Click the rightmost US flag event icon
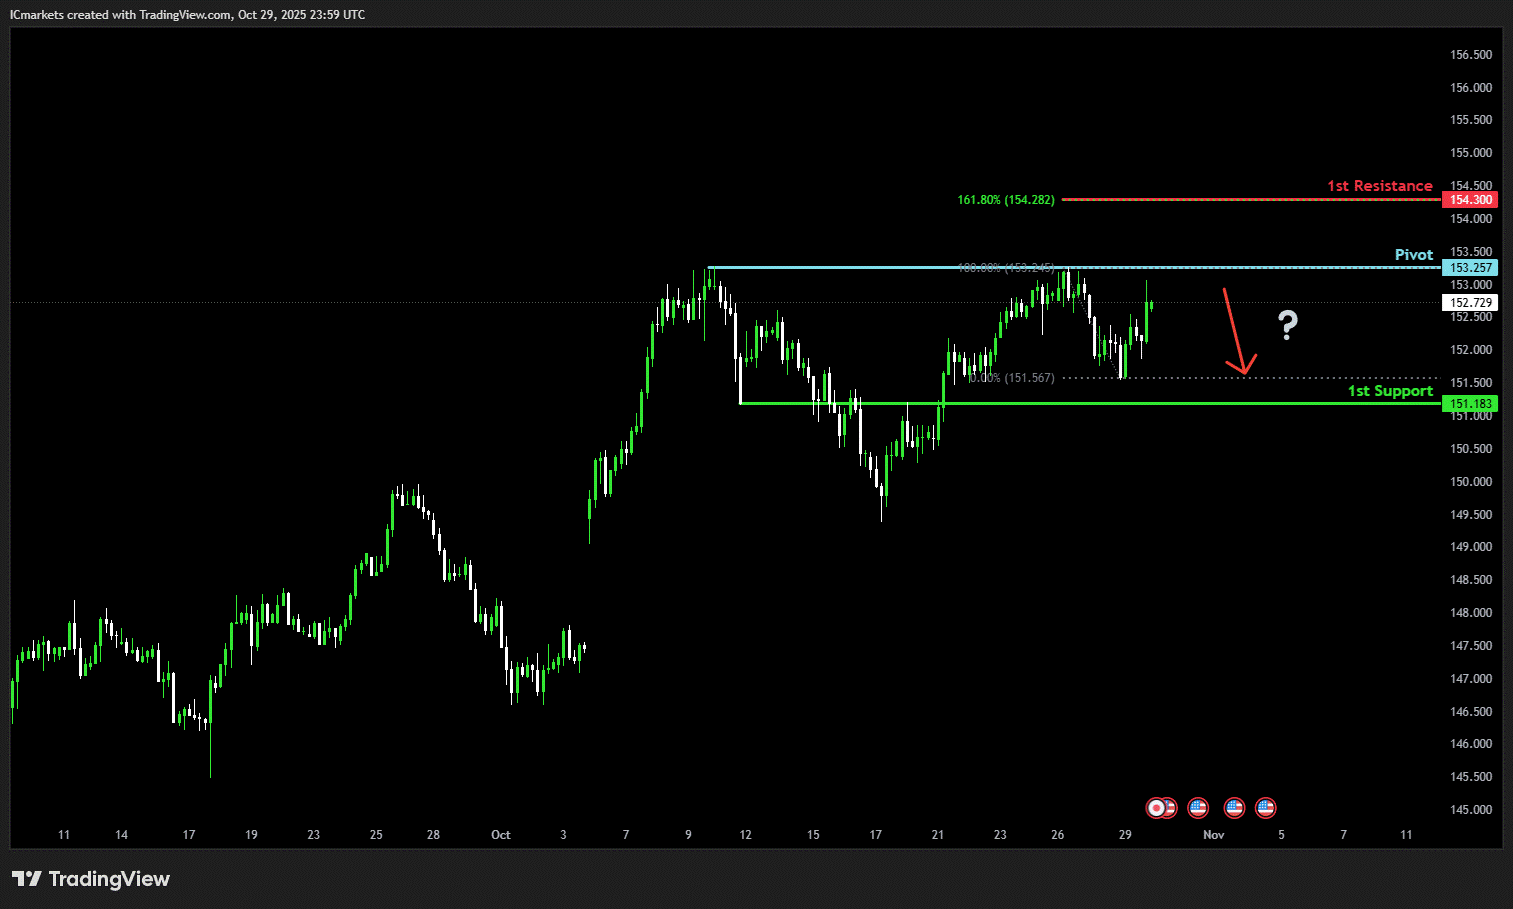1513x909 pixels. (1265, 808)
